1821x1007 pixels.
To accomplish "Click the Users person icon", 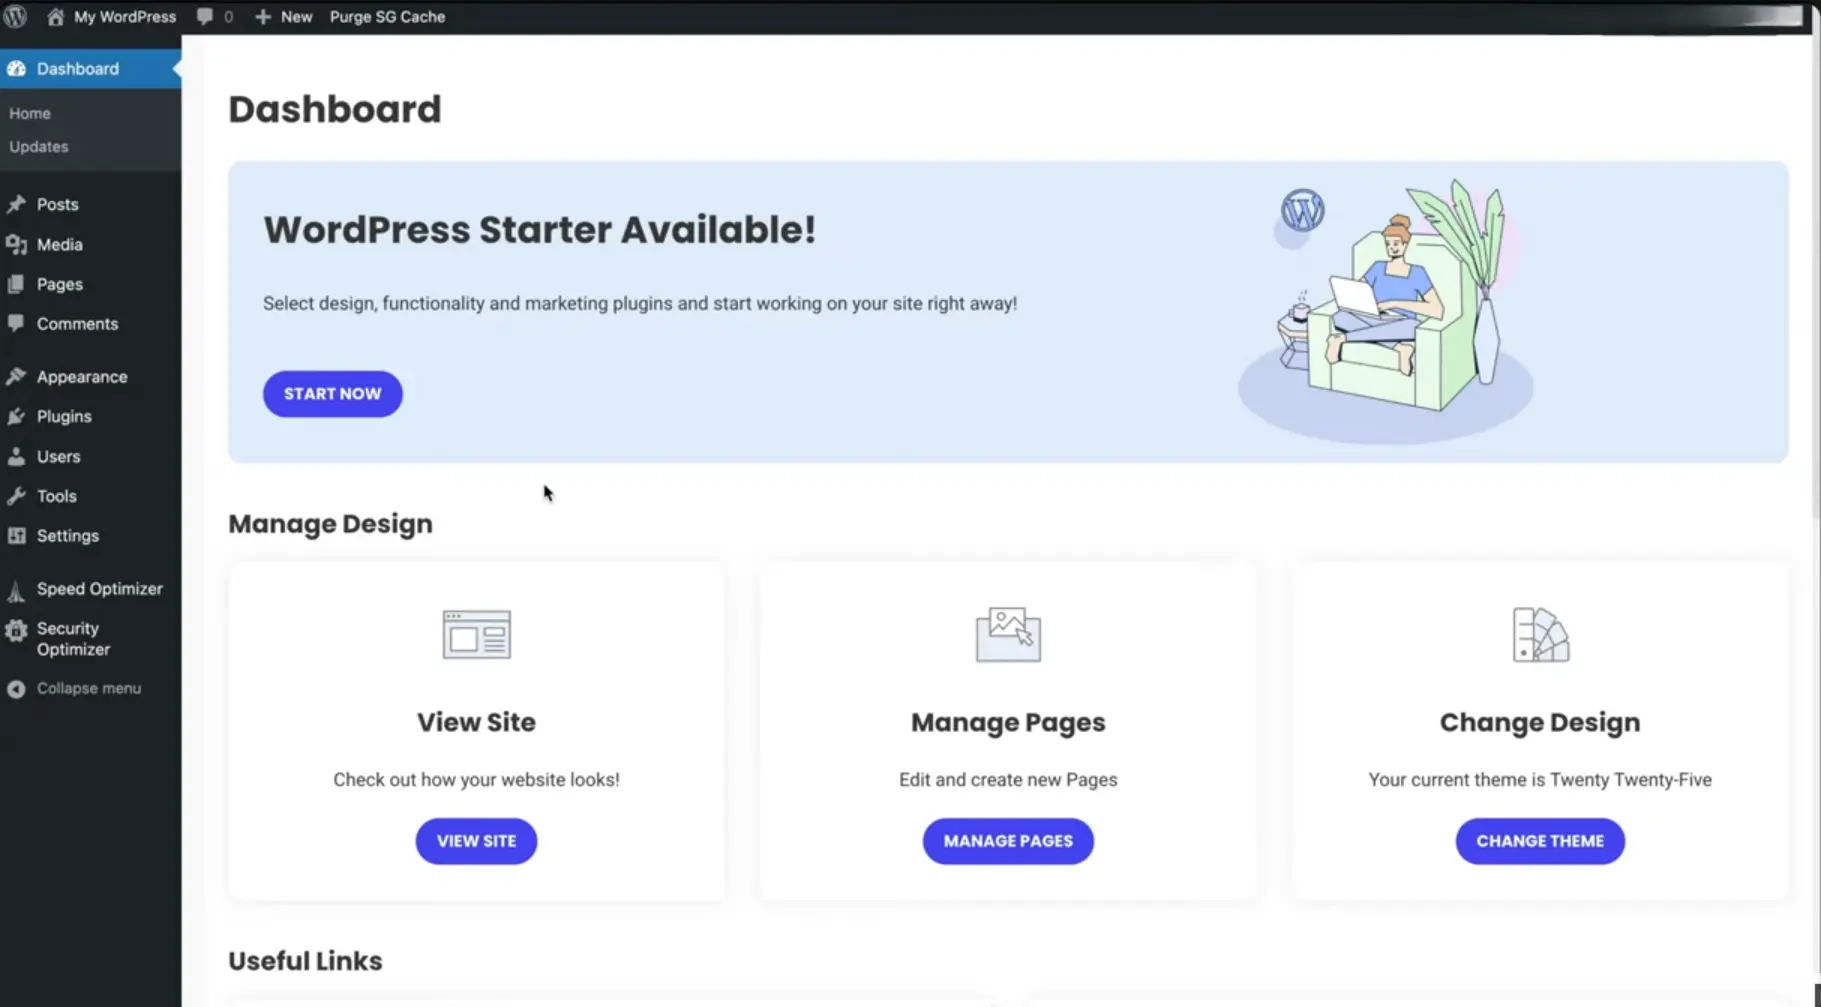I will point(16,456).
